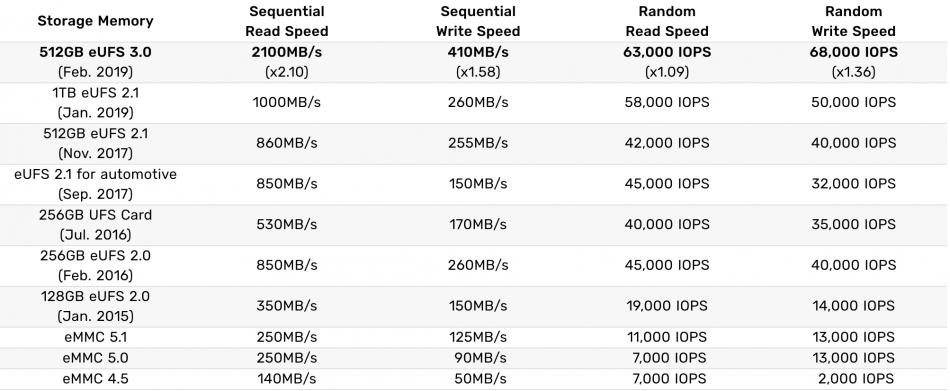Click the eMMC 4.5 row label

click(95, 379)
